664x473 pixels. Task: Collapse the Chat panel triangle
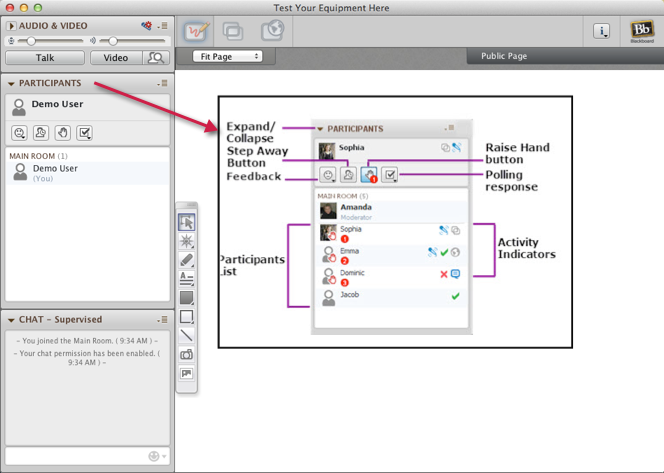point(11,320)
